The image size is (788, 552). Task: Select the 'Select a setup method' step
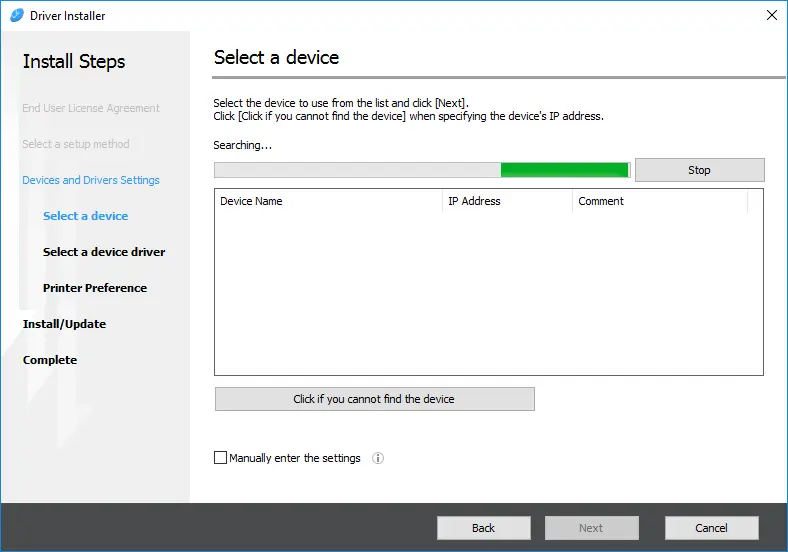pos(76,144)
